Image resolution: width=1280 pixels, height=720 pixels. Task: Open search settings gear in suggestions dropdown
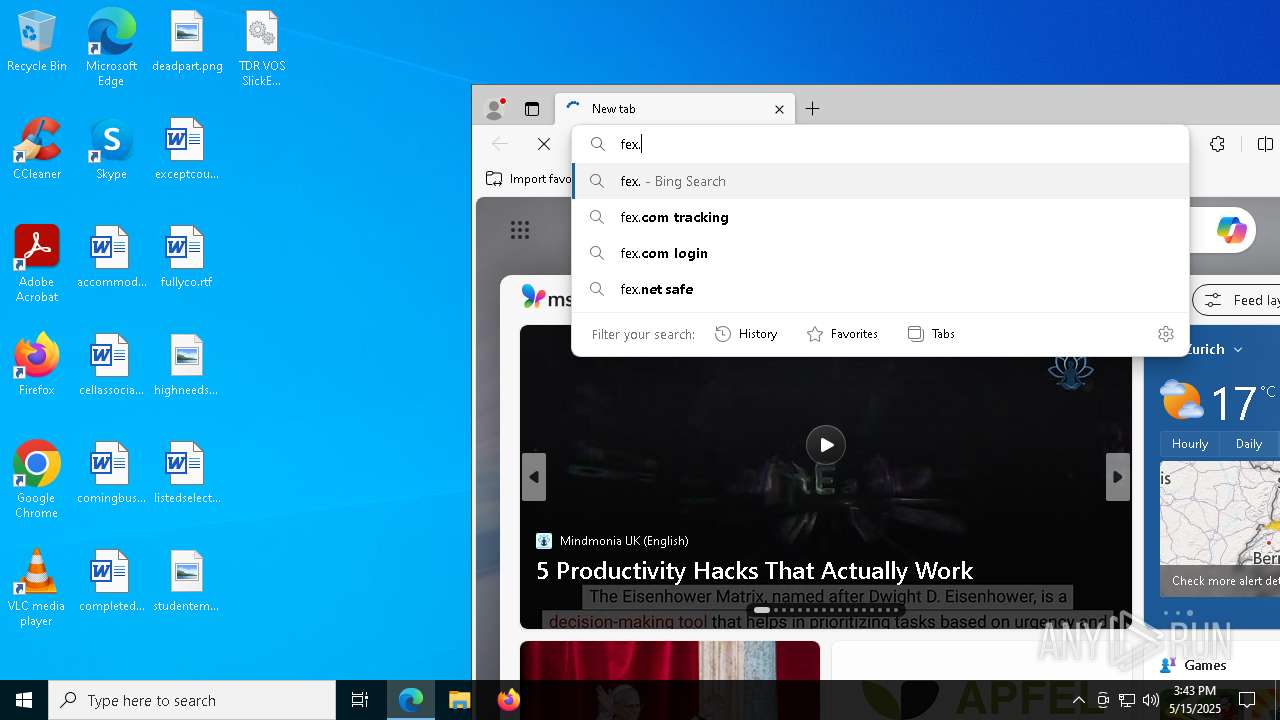coord(1165,334)
